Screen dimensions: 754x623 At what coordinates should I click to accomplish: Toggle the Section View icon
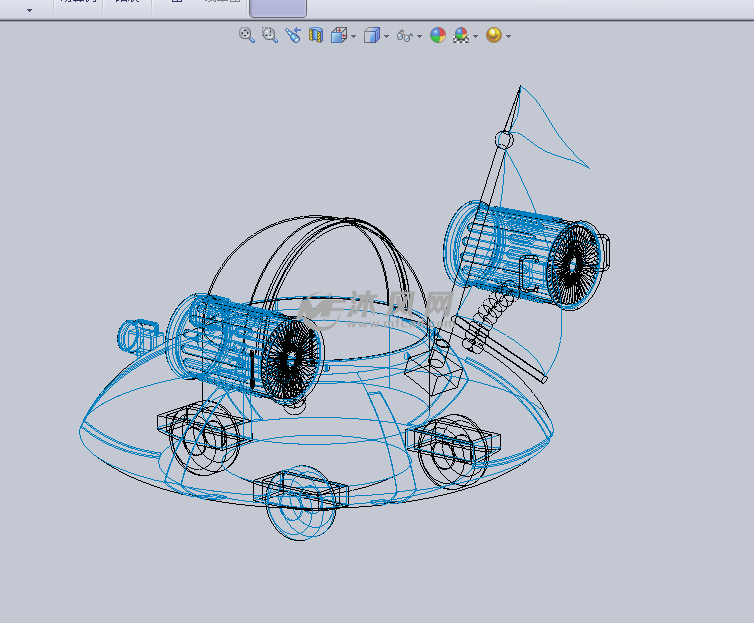(x=316, y=35)
